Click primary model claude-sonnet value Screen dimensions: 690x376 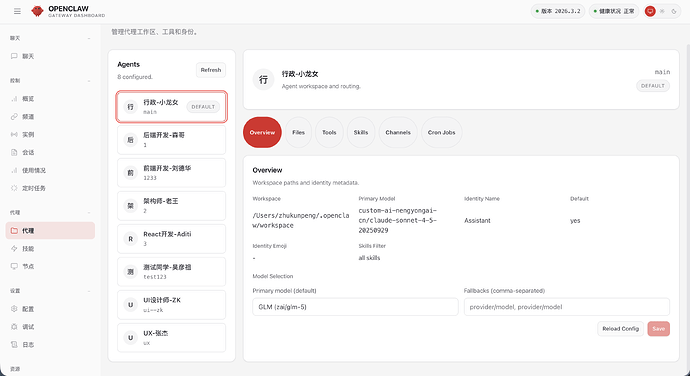coord(397,220)
